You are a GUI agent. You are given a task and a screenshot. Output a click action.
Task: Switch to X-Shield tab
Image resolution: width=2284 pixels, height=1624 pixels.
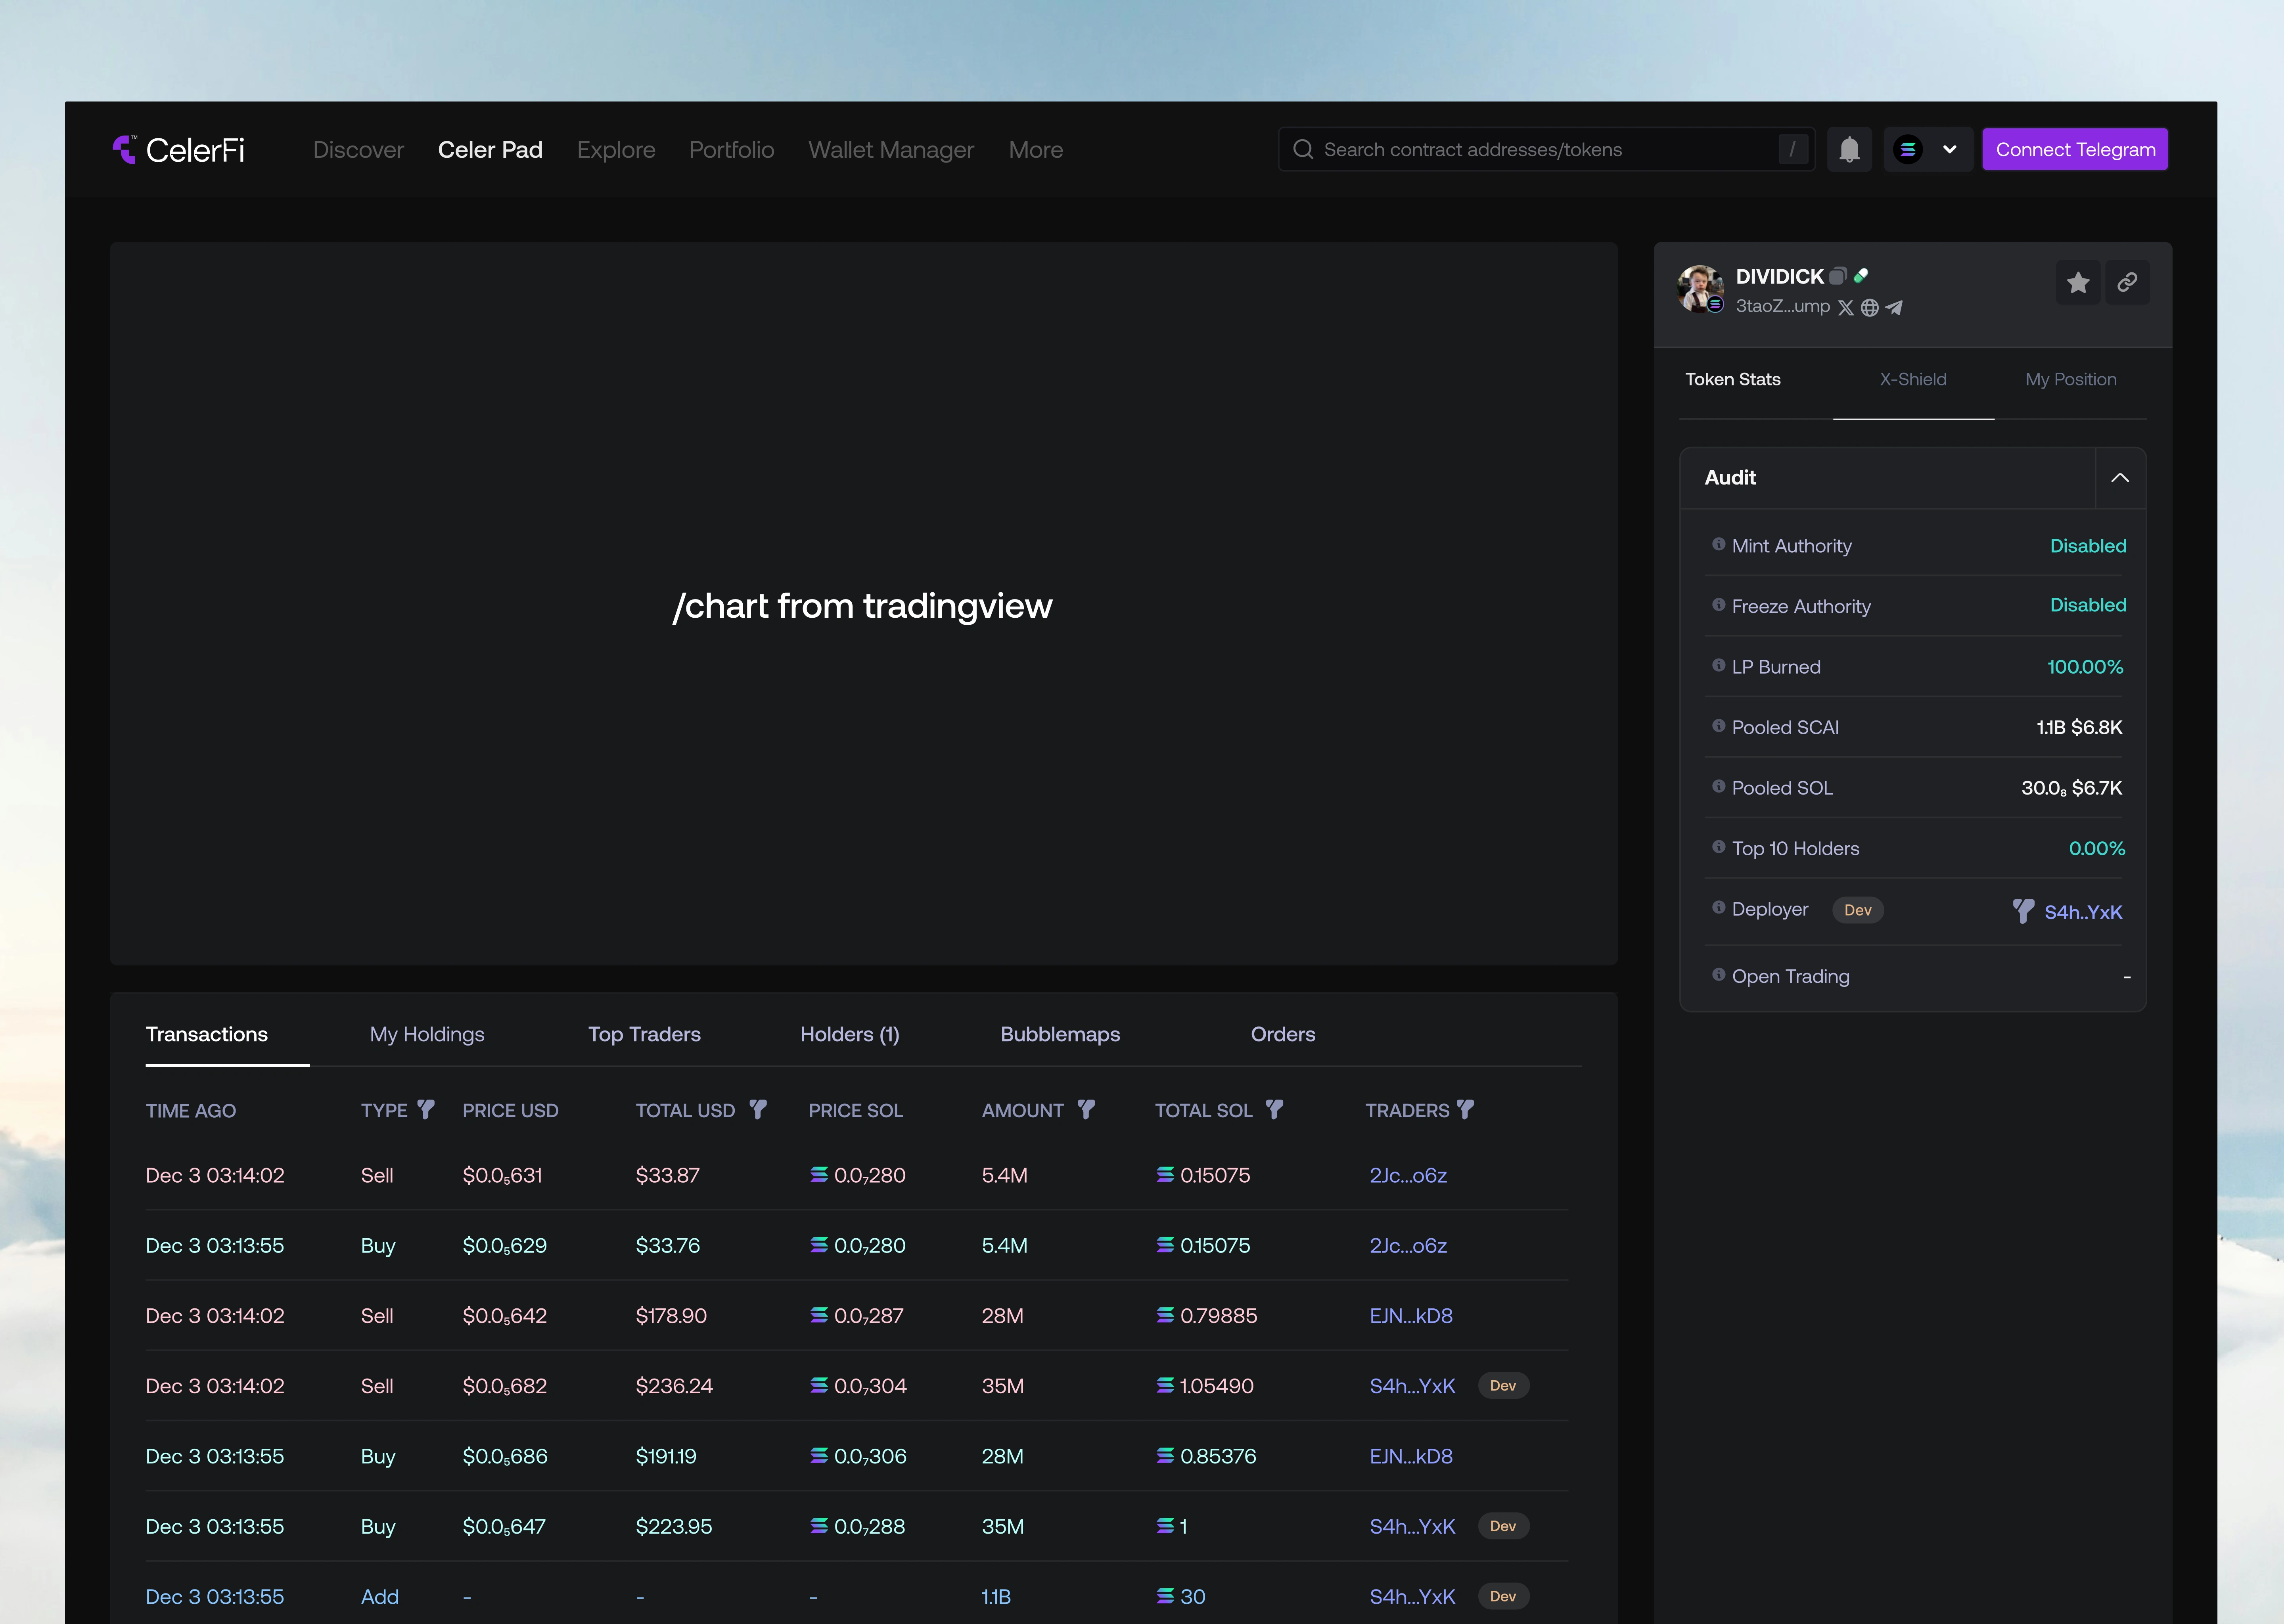tap(1913, 380)
